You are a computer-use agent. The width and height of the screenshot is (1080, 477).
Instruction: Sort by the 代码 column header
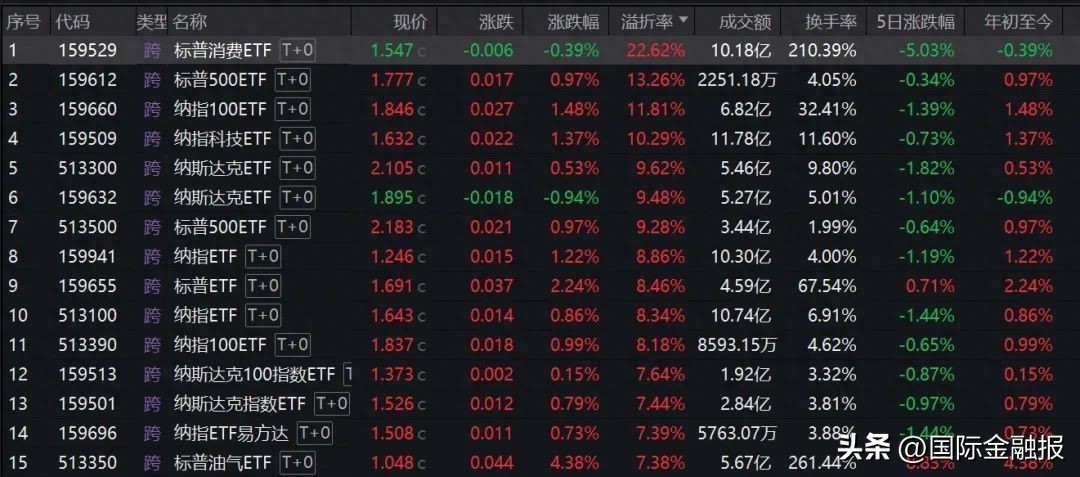point(72,21)
